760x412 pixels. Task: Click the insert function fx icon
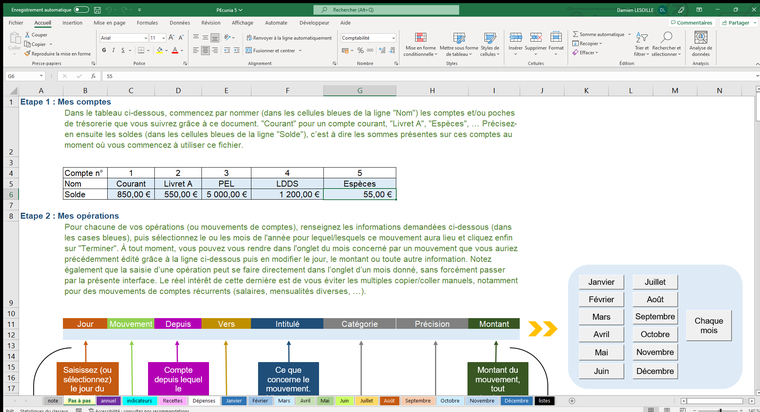[x=95, y=76]
